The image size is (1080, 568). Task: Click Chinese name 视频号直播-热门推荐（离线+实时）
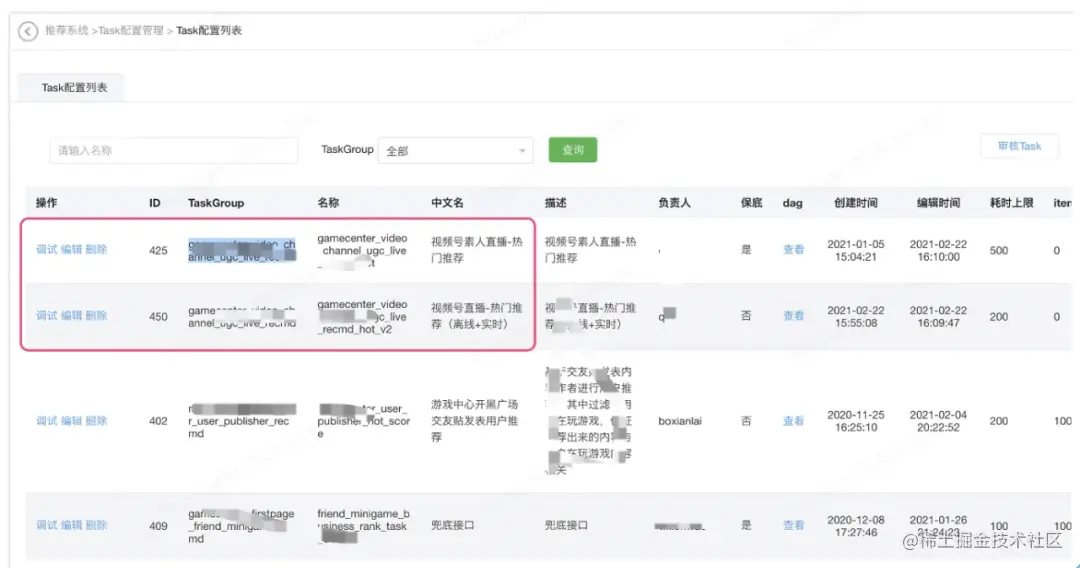(477, 315)
